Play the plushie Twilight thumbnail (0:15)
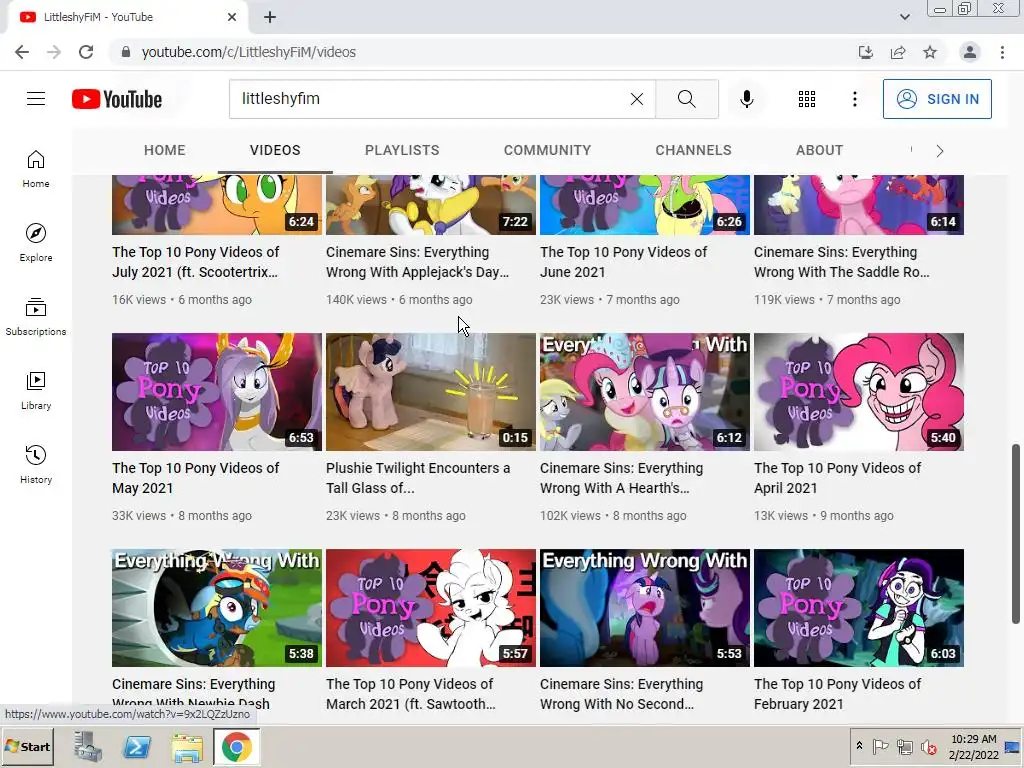Viewport: 1024px width, 768px height. (x=431, y=392)
